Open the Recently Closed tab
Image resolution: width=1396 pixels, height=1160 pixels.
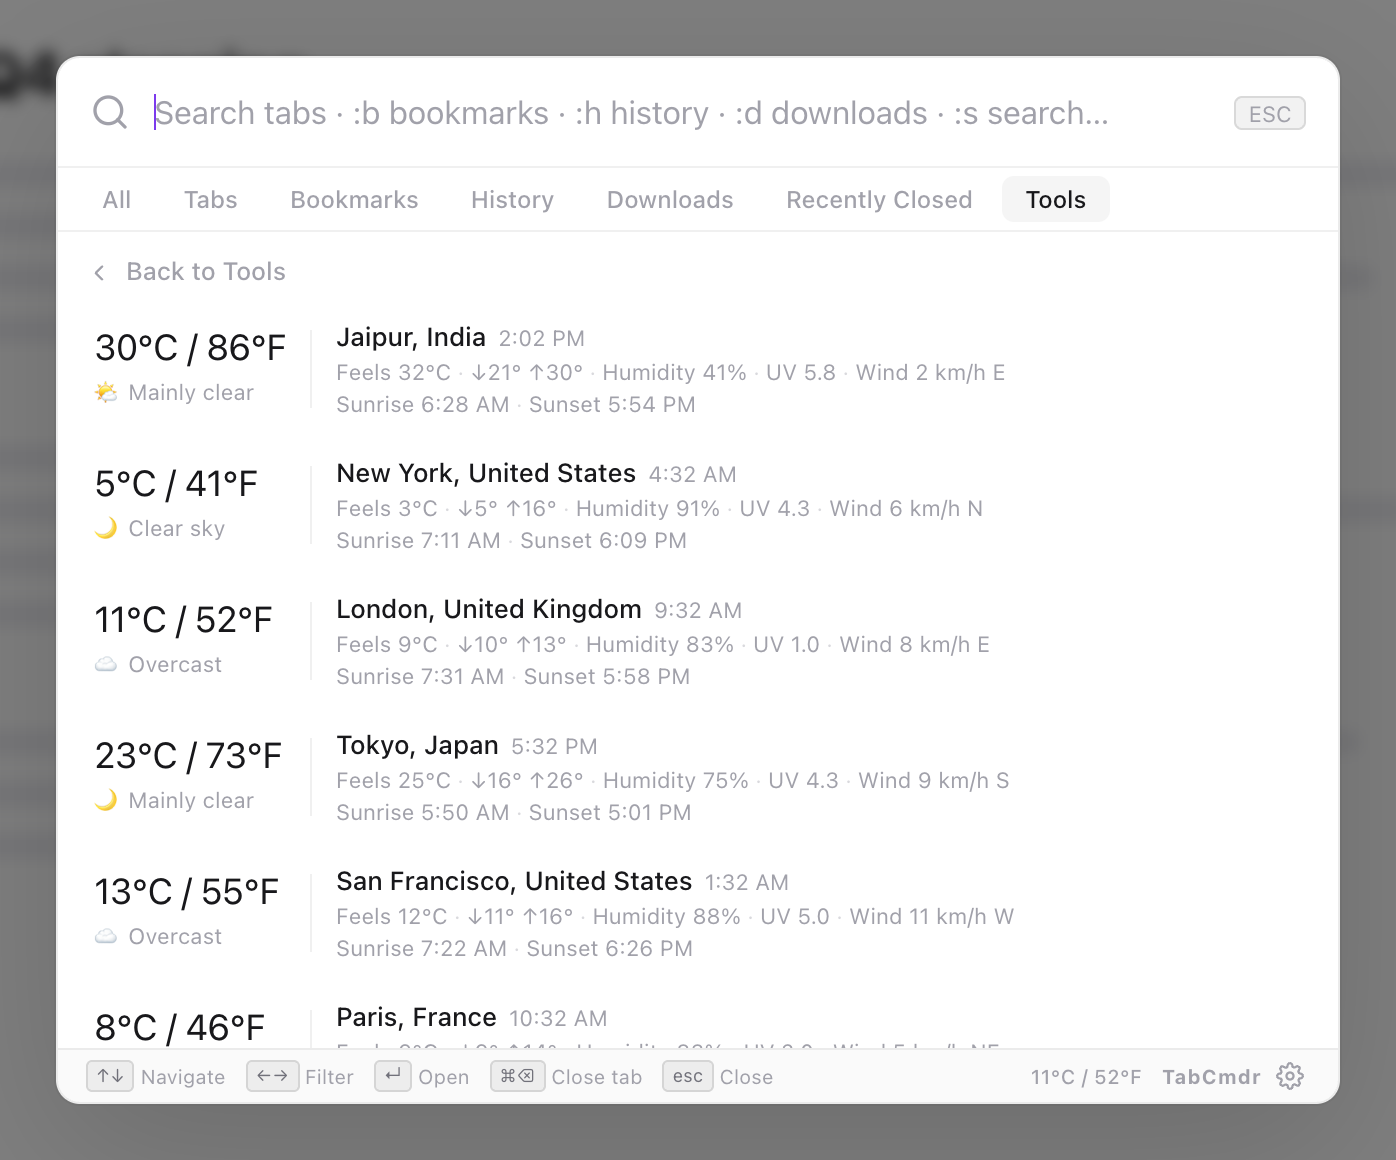pos(879,199)
